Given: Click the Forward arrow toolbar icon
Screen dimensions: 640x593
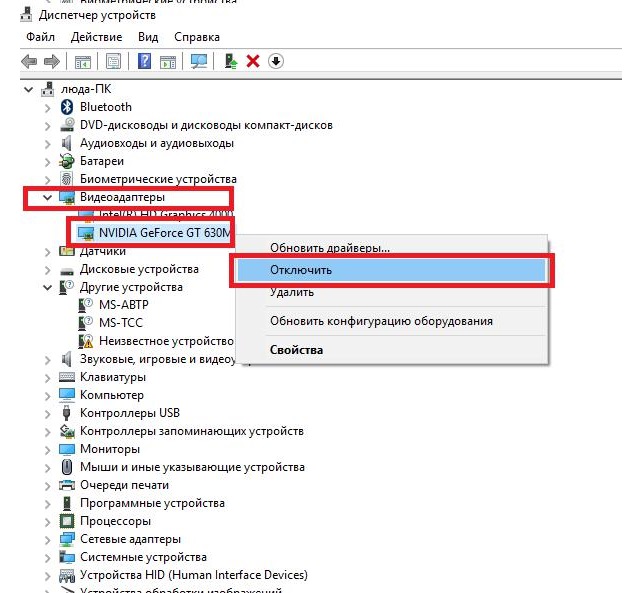Looking at the screenshot, I should [x=52, y=62].
